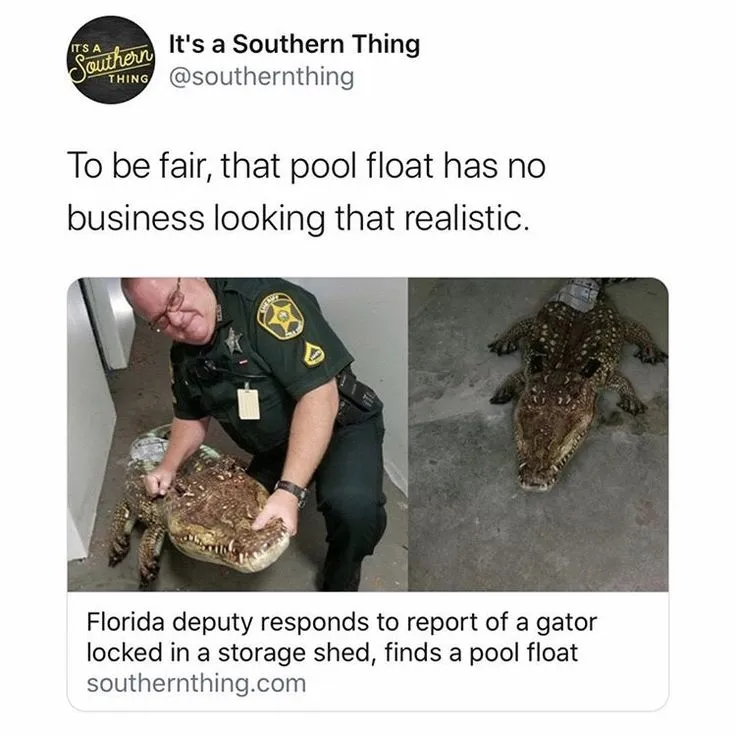The image size is (736, 735).
Task: Open the @southernthing handle link
Action: [261, 77]
